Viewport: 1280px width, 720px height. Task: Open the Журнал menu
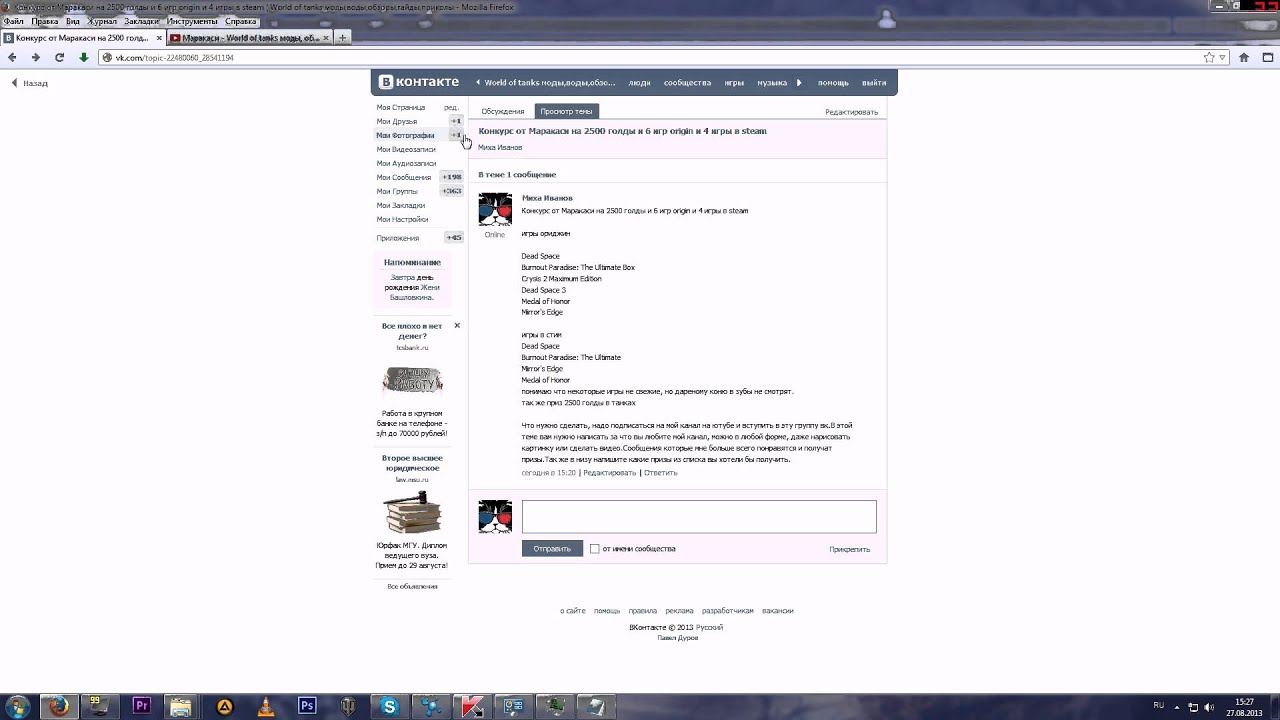click(x=102, y=21)
